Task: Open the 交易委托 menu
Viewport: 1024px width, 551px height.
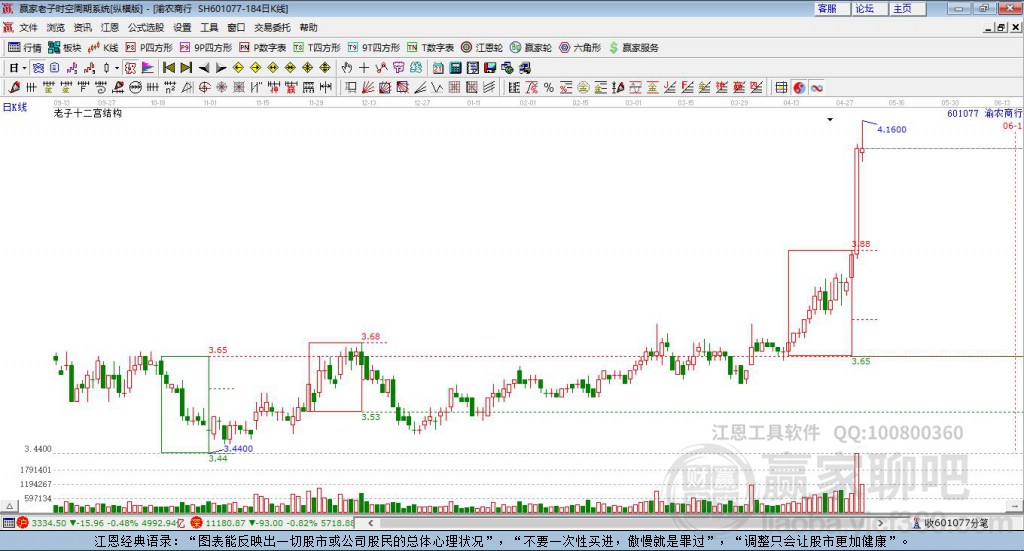Action: pyautogui.click(x=272, y=27)
